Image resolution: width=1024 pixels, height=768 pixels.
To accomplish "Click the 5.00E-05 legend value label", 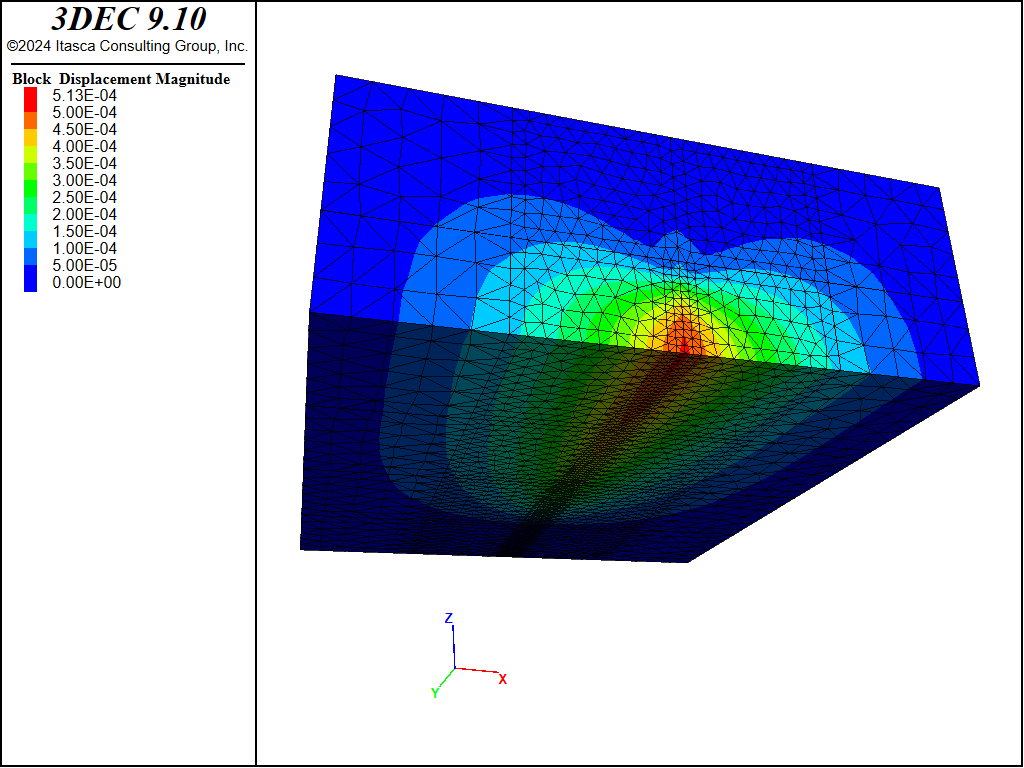I will (x=85, y=265).
